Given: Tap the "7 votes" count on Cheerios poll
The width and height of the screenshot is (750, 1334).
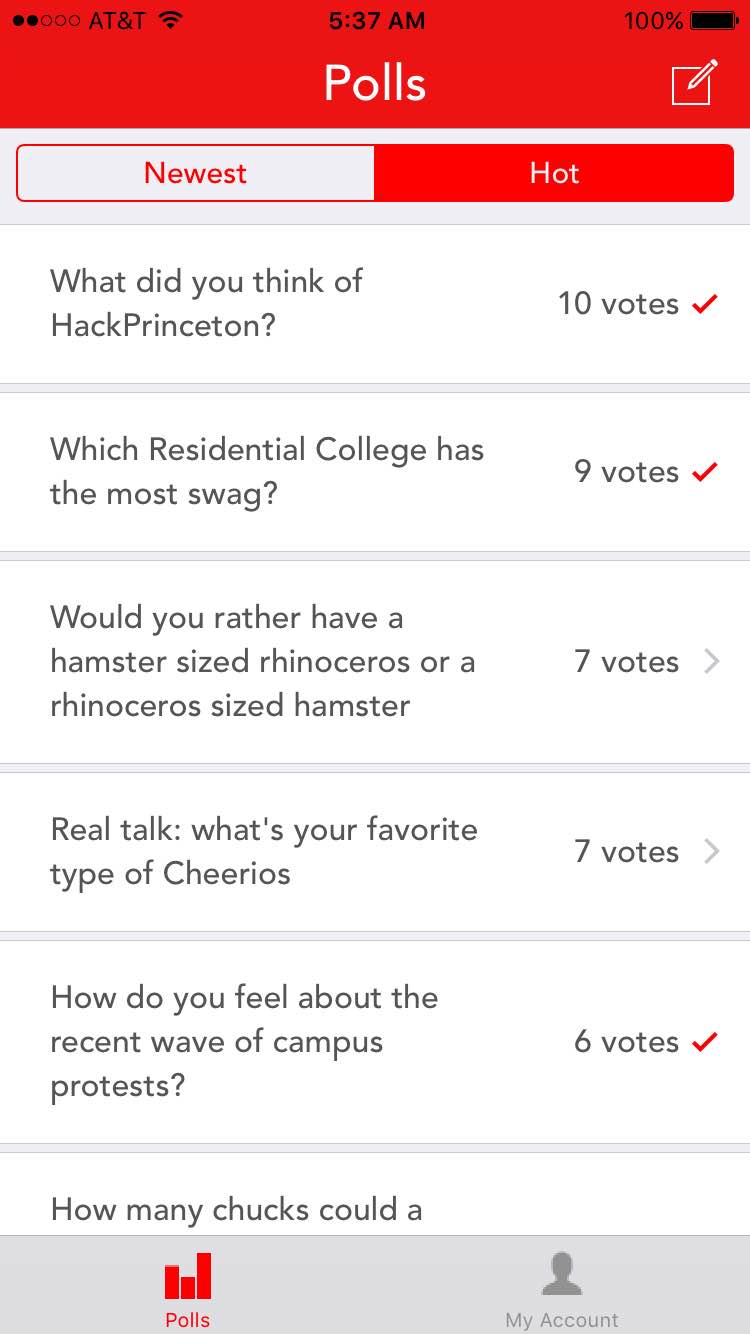Looking at the screenshot, I should click(x=626, y=852).
